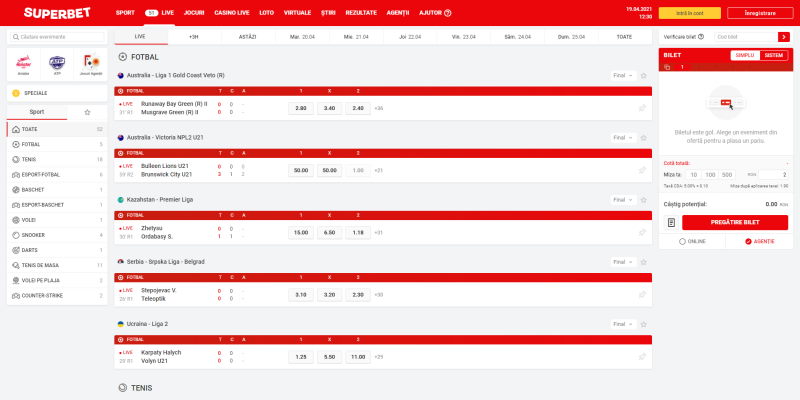This screenshot has height=400, width=800.
Task: Select Fotbal in the sidebar sports list
Action: coord(57,144)
